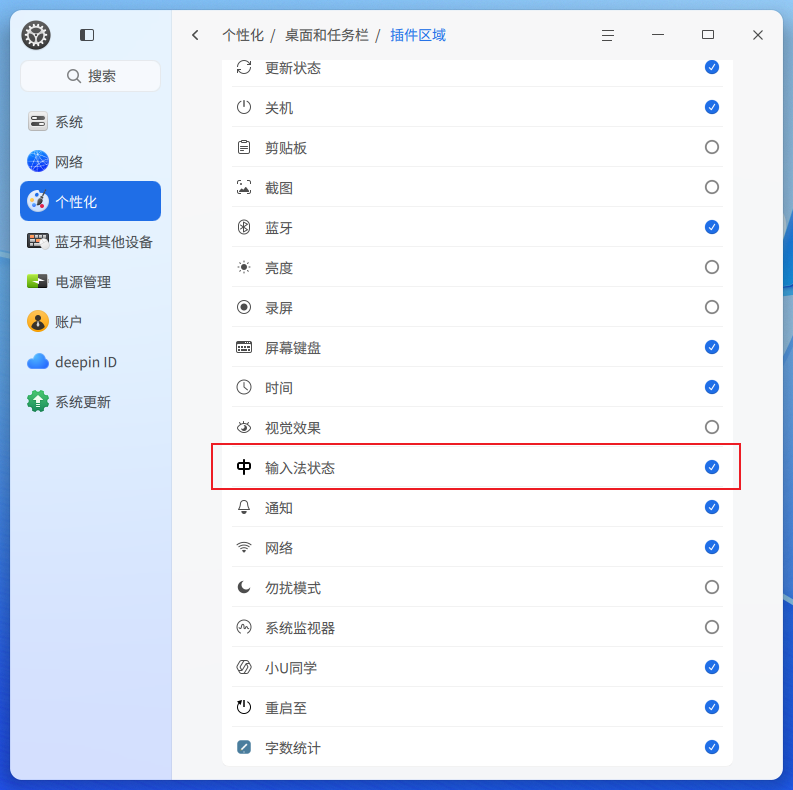Click the search magnifier icon

[x=74, y=76]
